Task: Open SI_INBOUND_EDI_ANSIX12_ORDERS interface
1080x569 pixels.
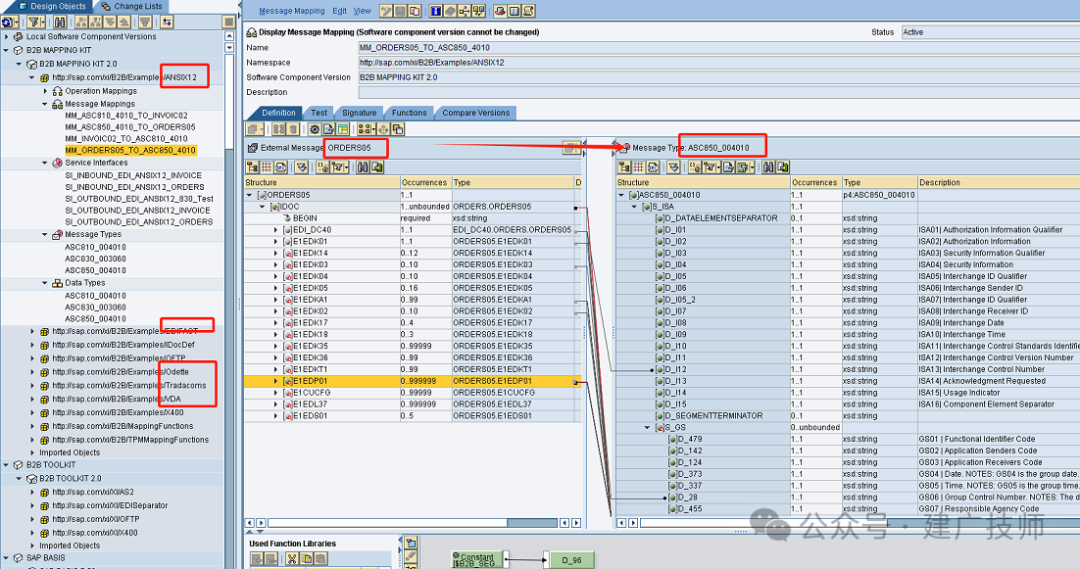Action: (134, 187)
